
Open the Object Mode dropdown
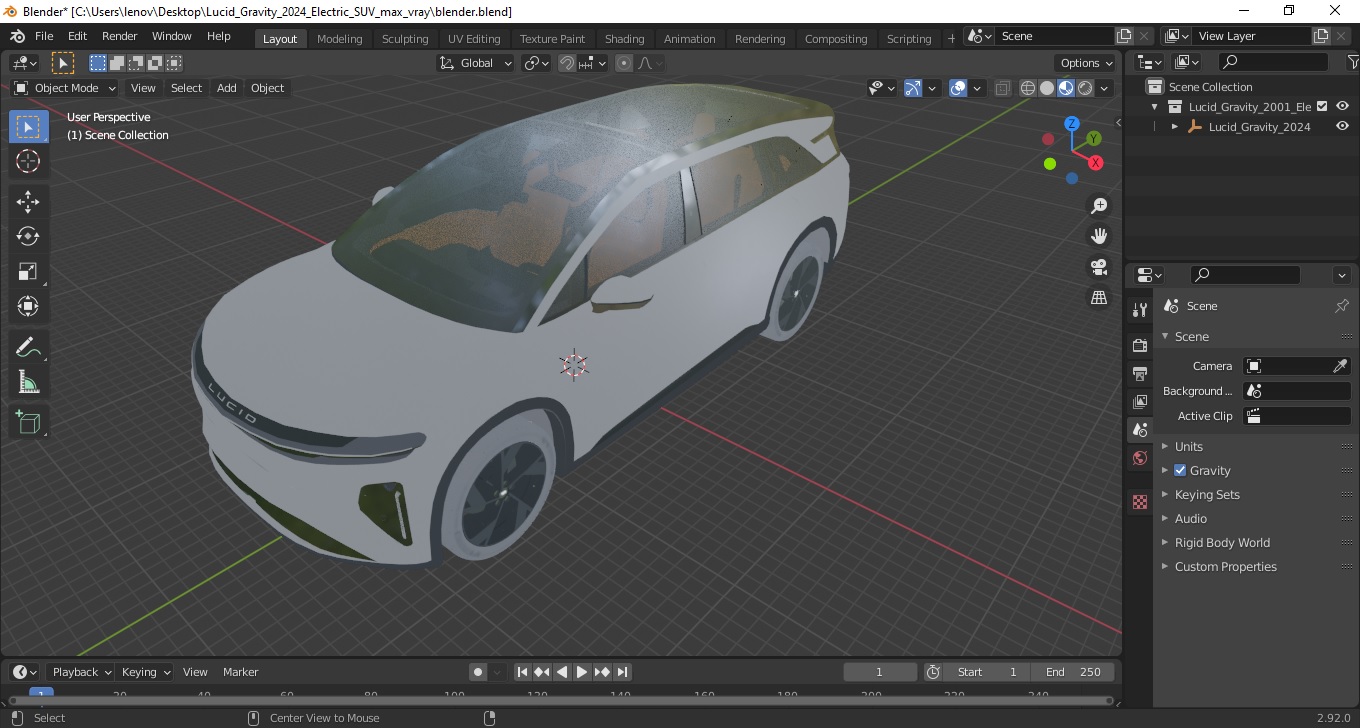pos(64,88)
